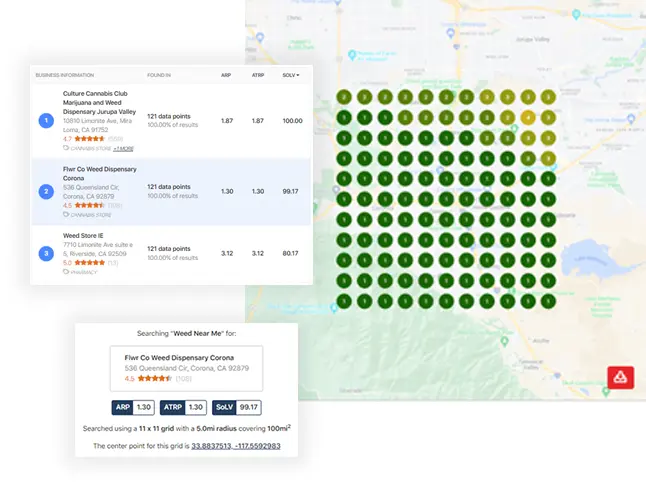Click the BUSINESS INFORMATION column header
This screenshot has width=646, height=488.
tap(65, 75)
